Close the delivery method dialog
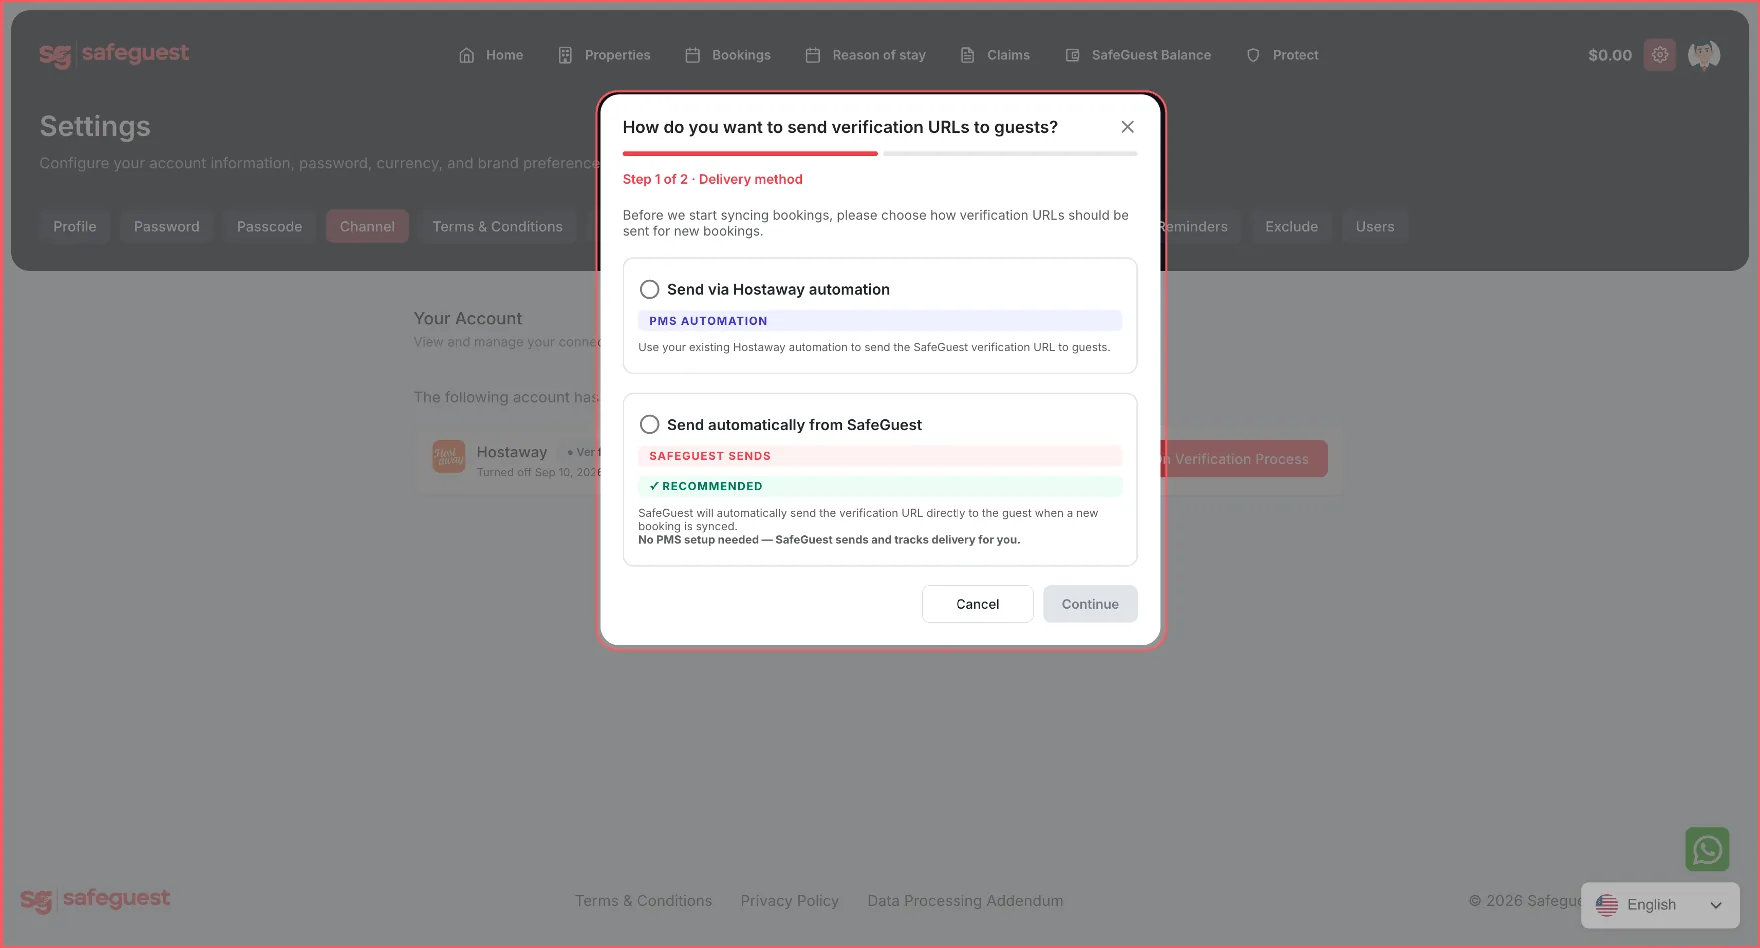The height and width of the screenshot is (948, 1760). [x=1127, y=127]
